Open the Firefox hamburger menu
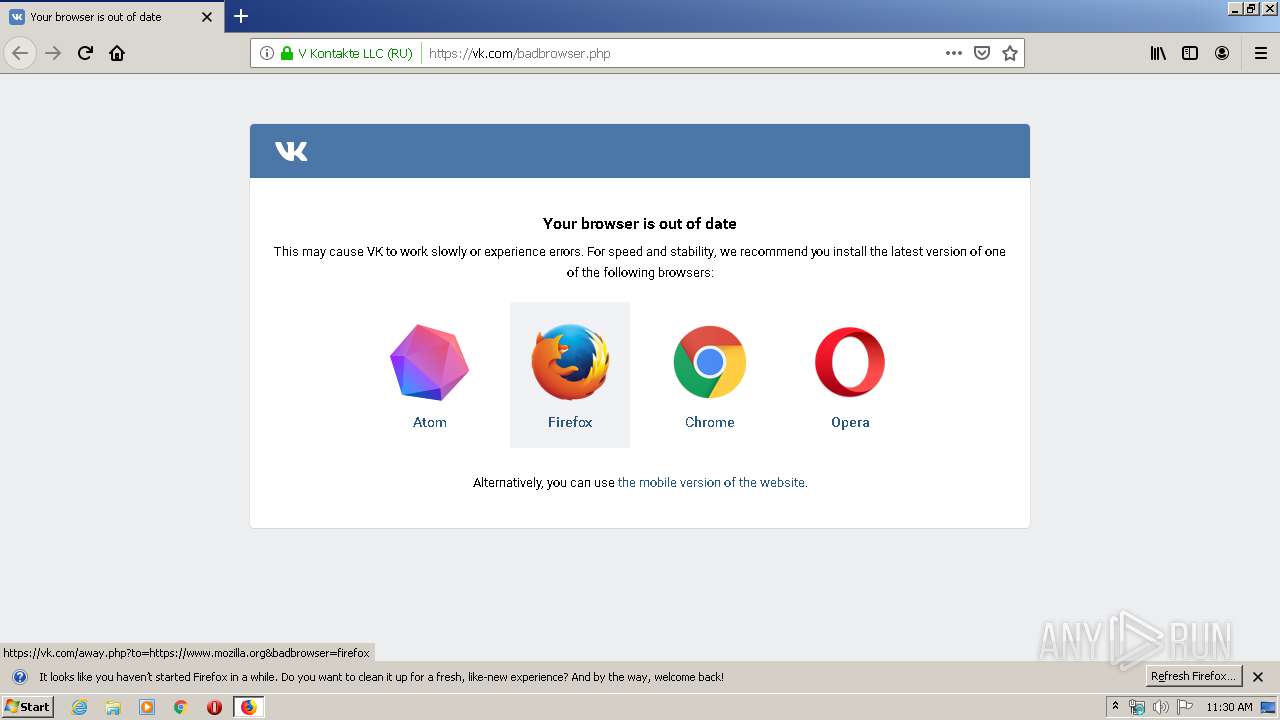 point(1261,53)
